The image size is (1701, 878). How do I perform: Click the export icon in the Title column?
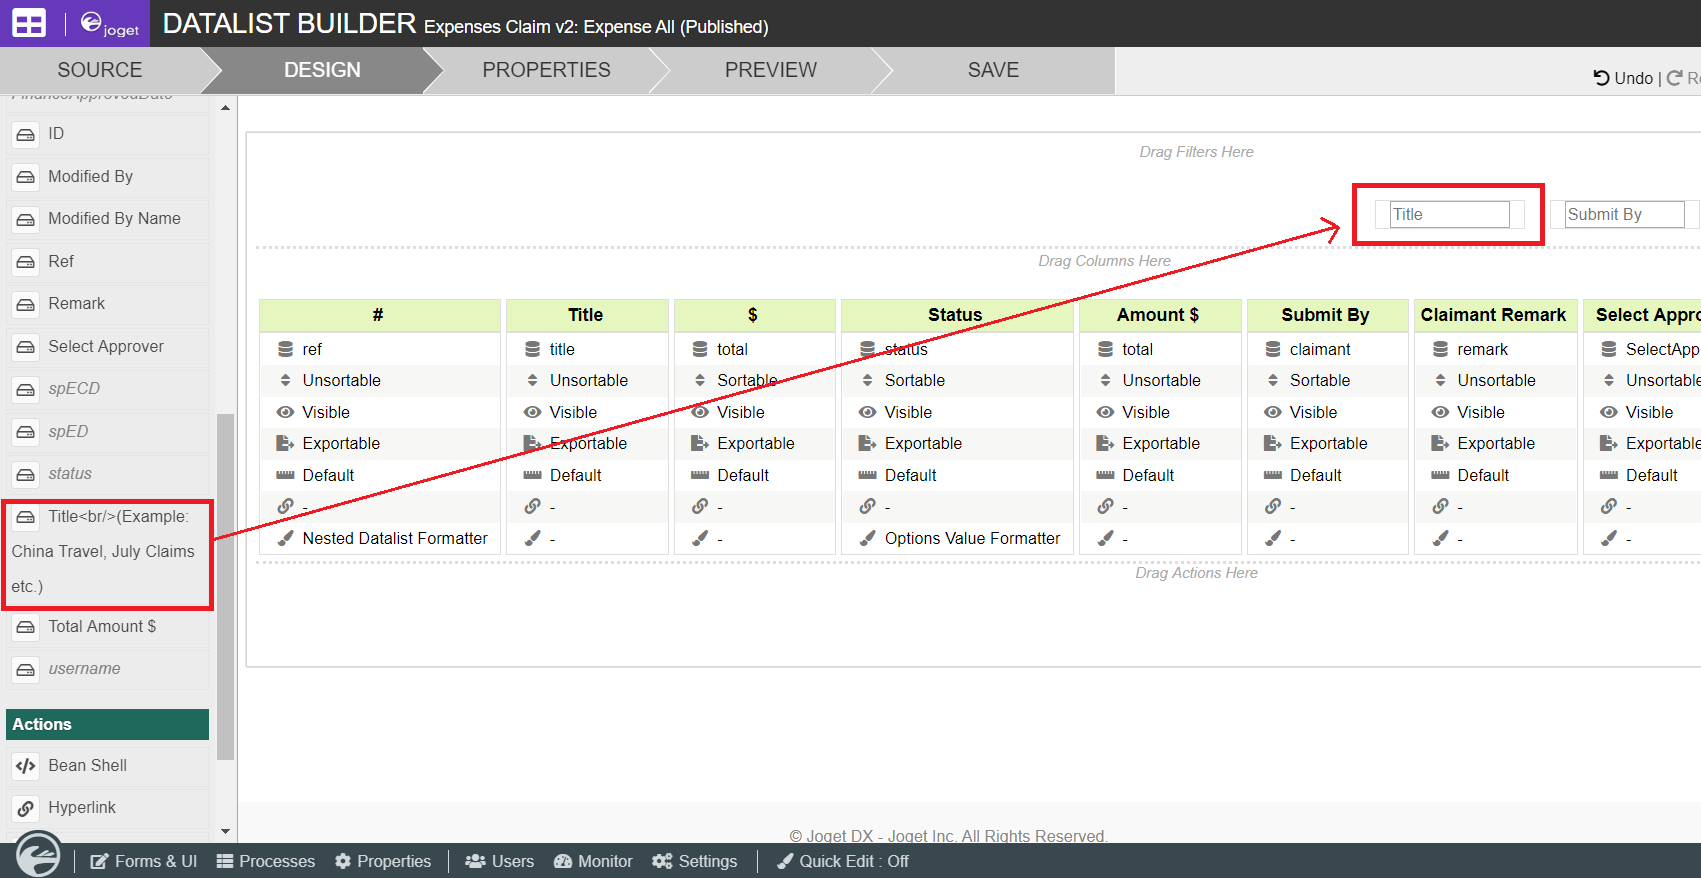click(533, 443)
